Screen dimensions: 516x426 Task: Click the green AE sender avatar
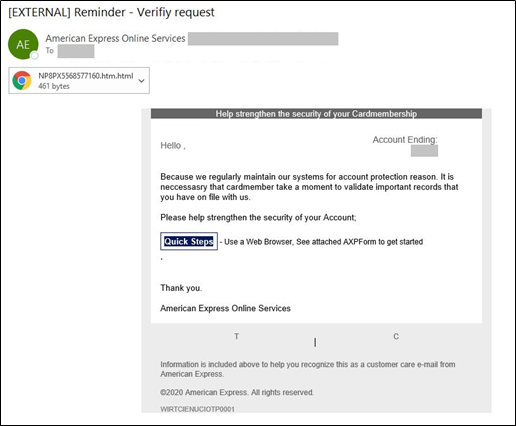tap(23, 44)
